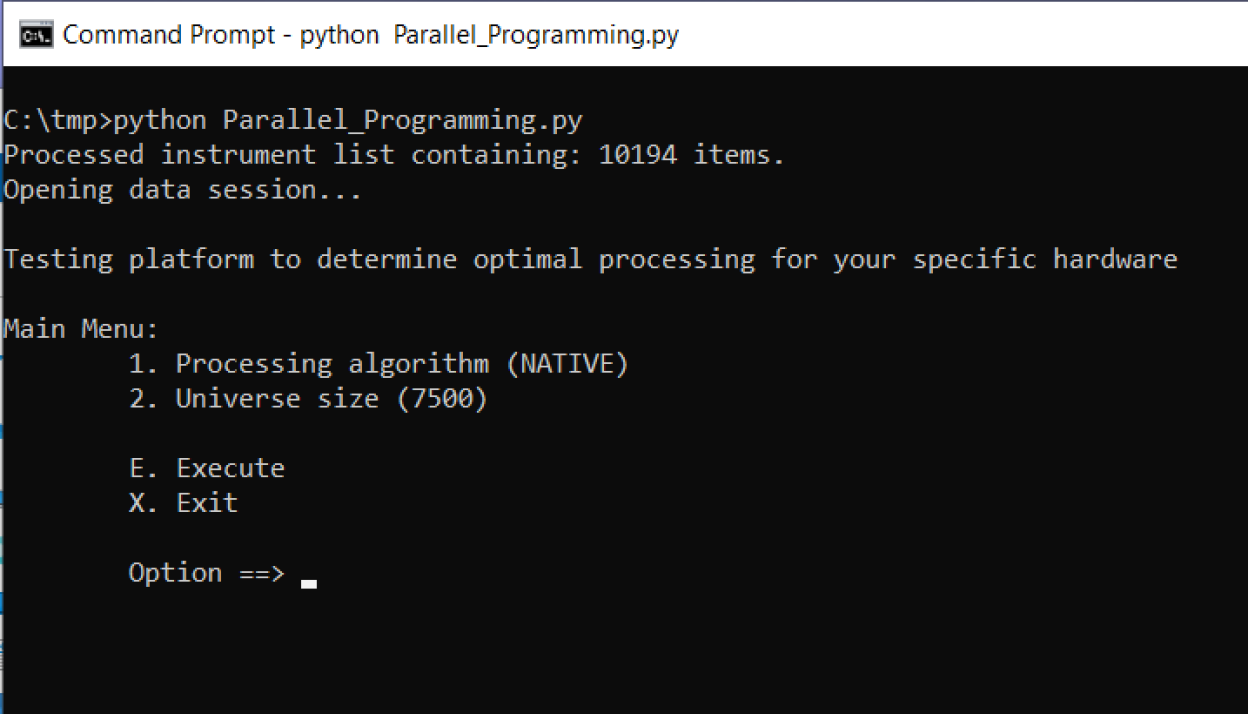Image resolution: width=1248 pixels, height=714 pixels.
Task: Click the 'E. Execute' menu entry
Action: tap(207, 468)
